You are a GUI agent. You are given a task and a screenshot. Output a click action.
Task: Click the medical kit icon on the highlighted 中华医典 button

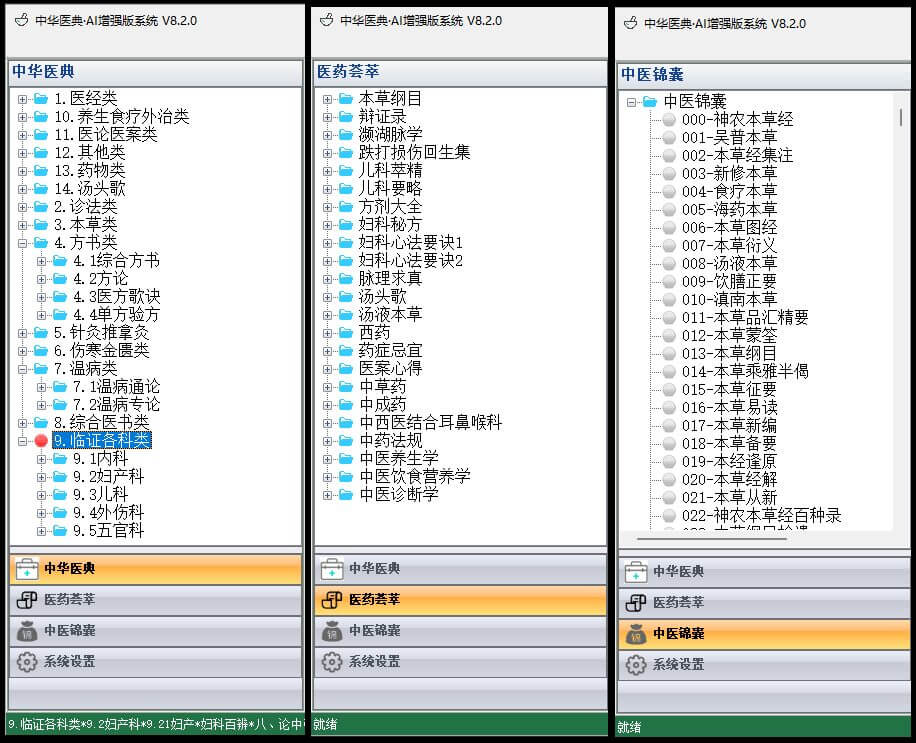pos(25,569)
